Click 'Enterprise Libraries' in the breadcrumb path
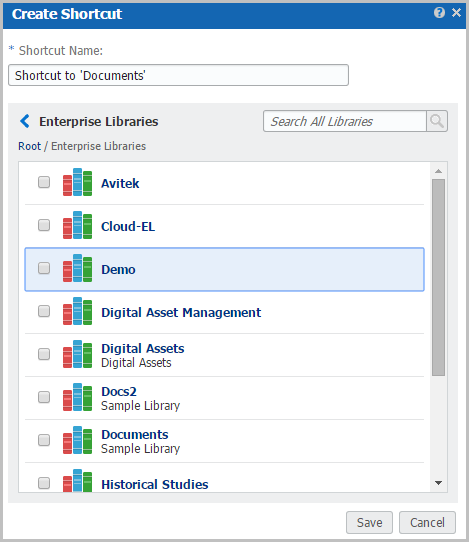Screen dimensions: 469x542 (x=99, y=146)
